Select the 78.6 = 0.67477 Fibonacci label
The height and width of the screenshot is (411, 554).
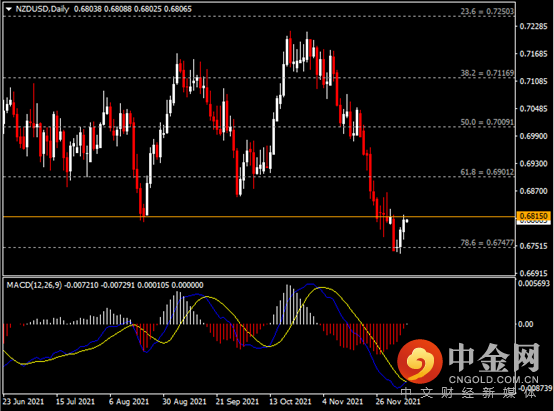pyautogui.click(x=487, y=242)
